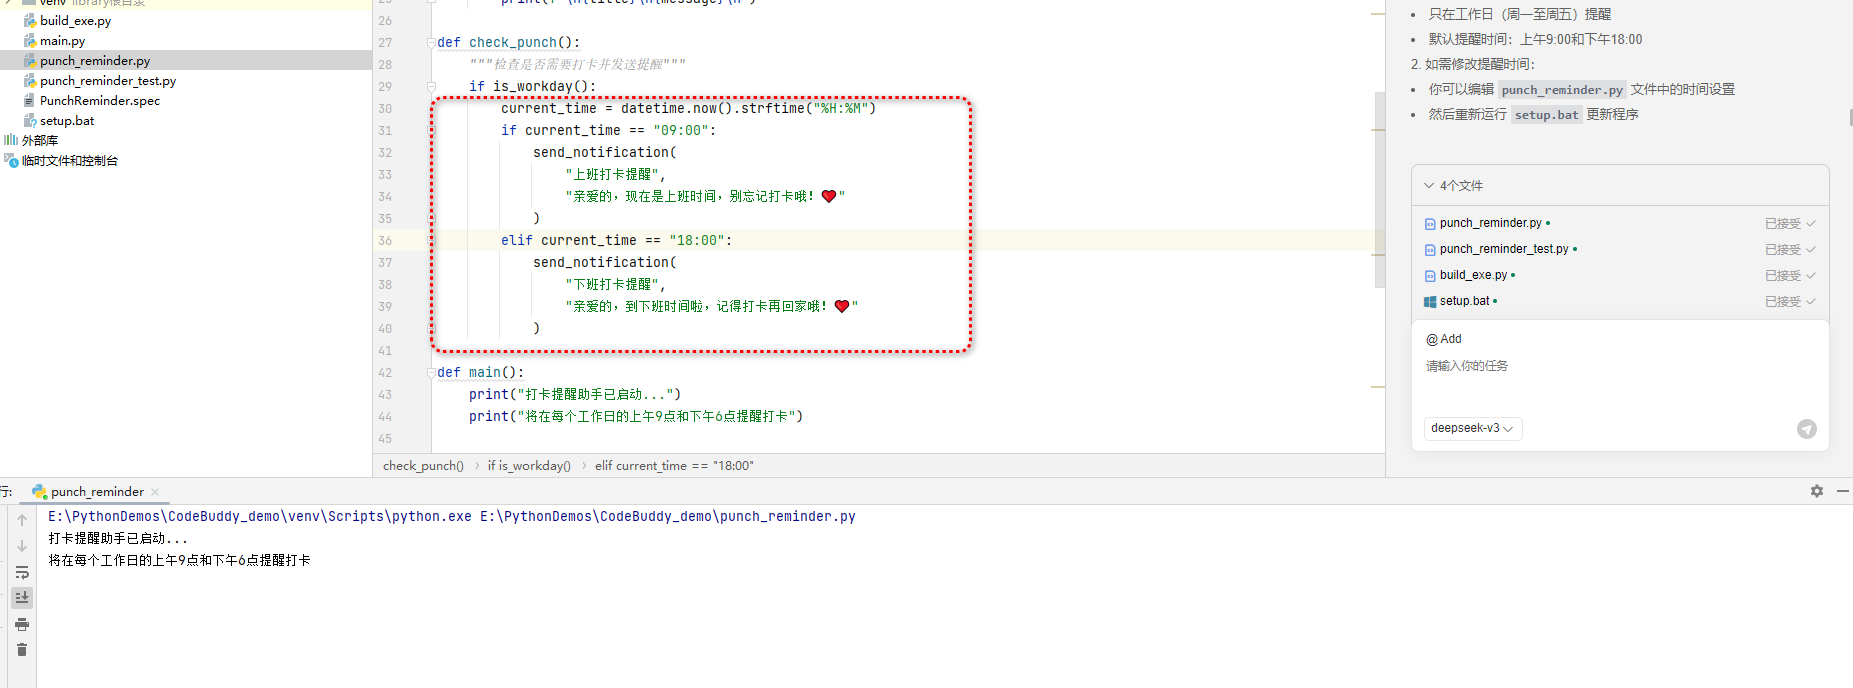
Task: Click the Windows icon beside setup.bat in the changes list
Action: pos(1430,302)
